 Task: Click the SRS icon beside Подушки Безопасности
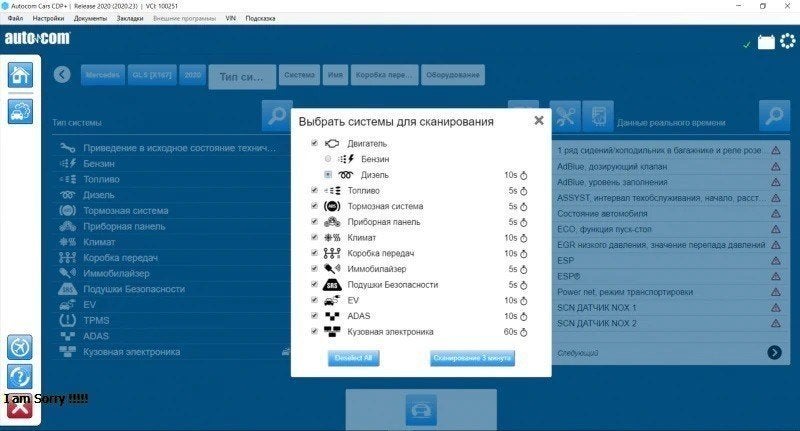332,285
